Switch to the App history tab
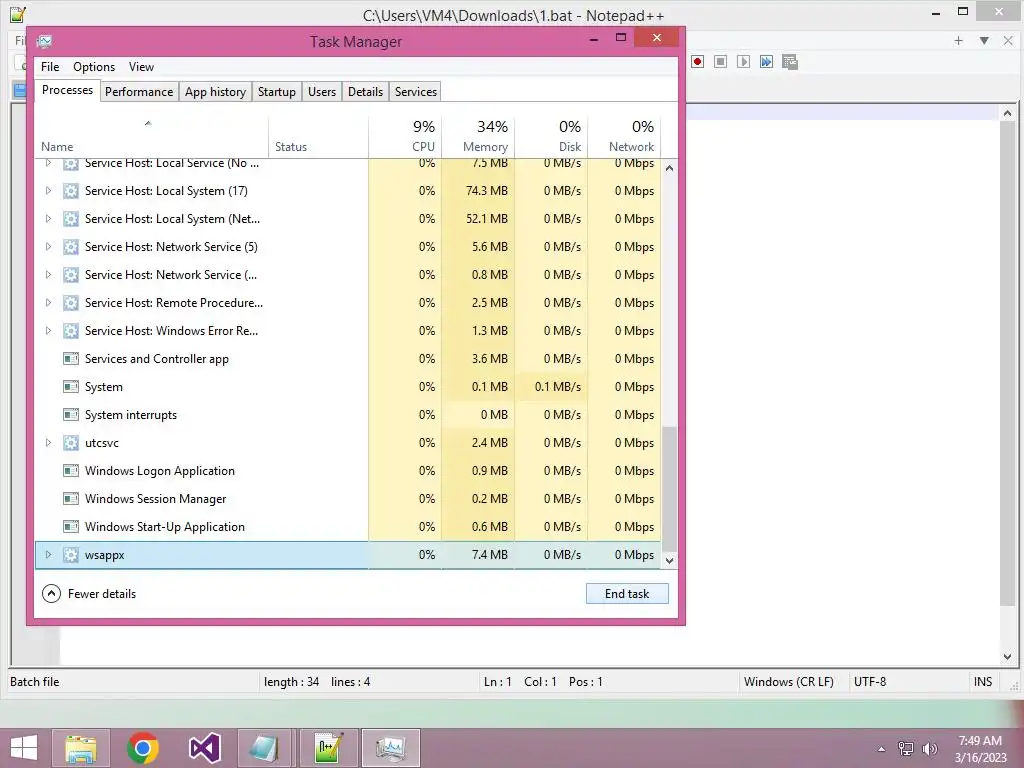The image size is (1024, 768). (x=216, y=91)
